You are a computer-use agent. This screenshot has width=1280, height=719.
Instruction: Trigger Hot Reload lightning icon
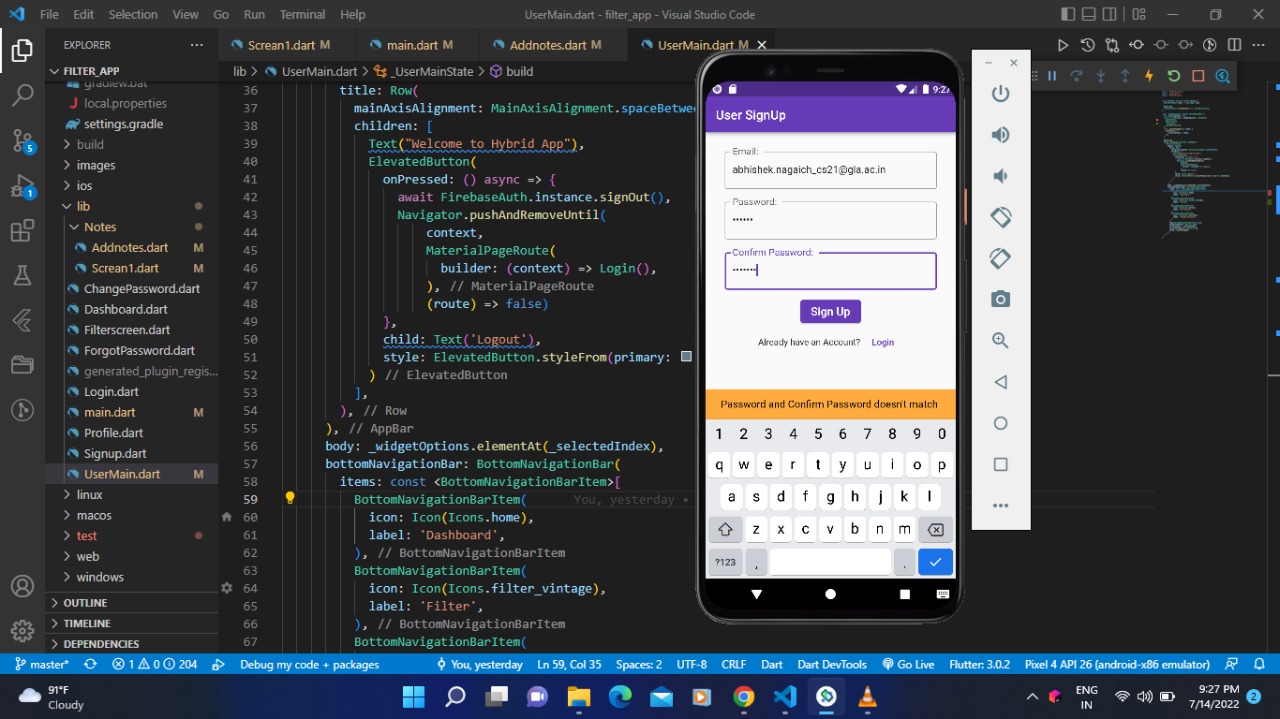(1149, 76)
